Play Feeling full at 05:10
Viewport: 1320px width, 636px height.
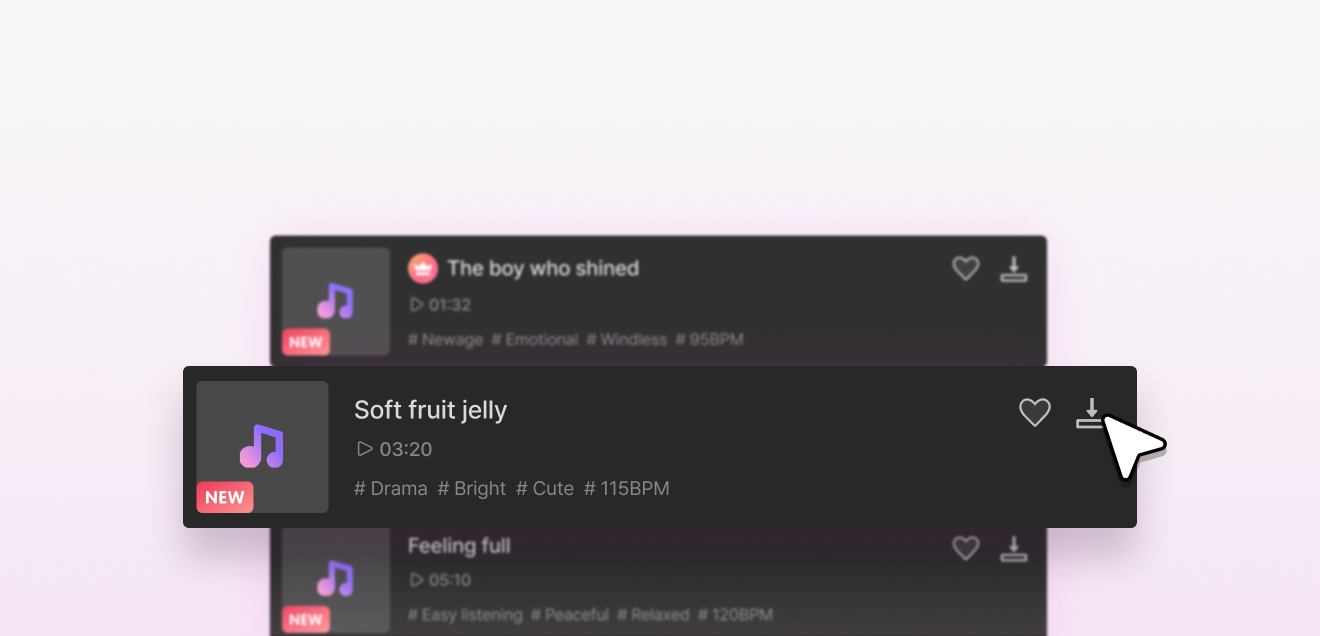pyautogui.click(x=417, y=580)
